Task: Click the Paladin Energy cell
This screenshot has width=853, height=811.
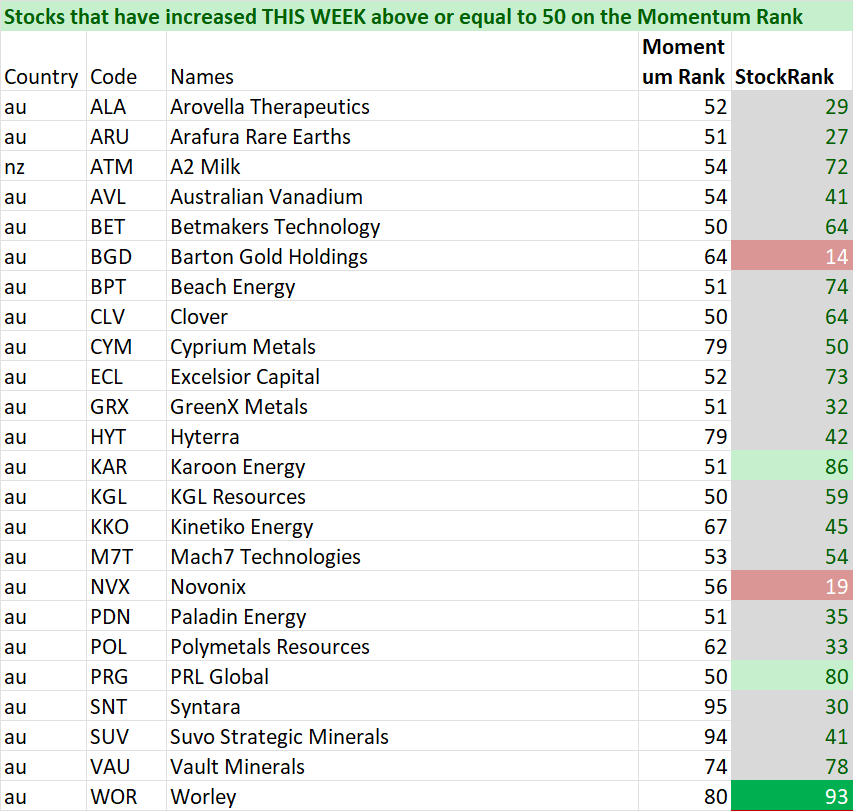Action: (x=402, y=616)
